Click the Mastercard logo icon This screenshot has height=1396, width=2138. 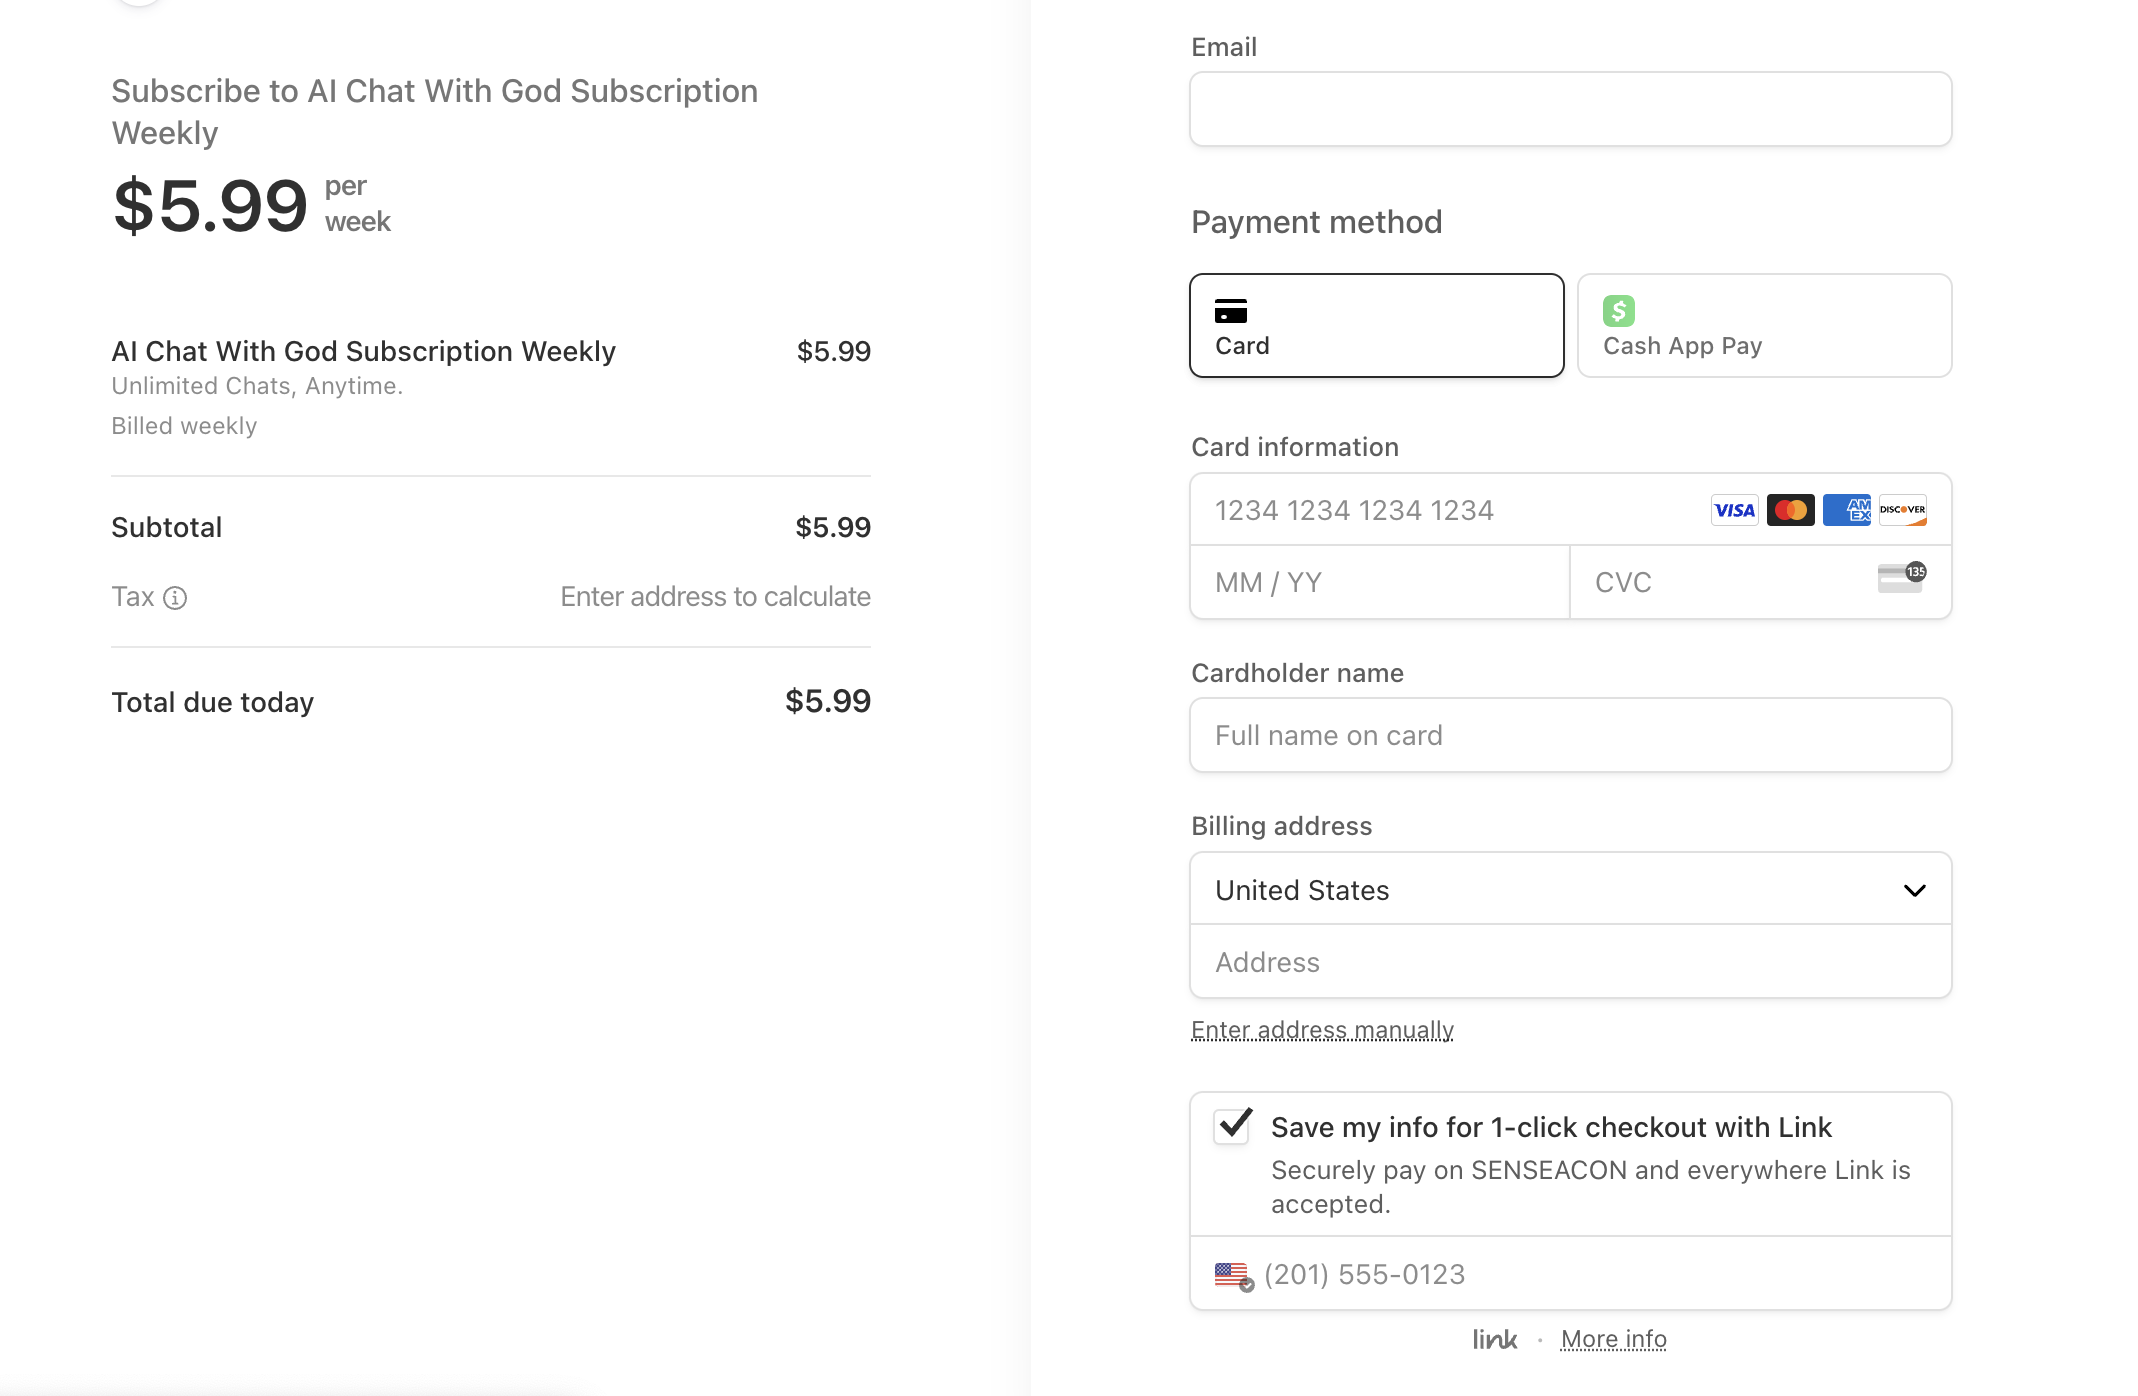pyautogui.click(x=1790, y=510)
